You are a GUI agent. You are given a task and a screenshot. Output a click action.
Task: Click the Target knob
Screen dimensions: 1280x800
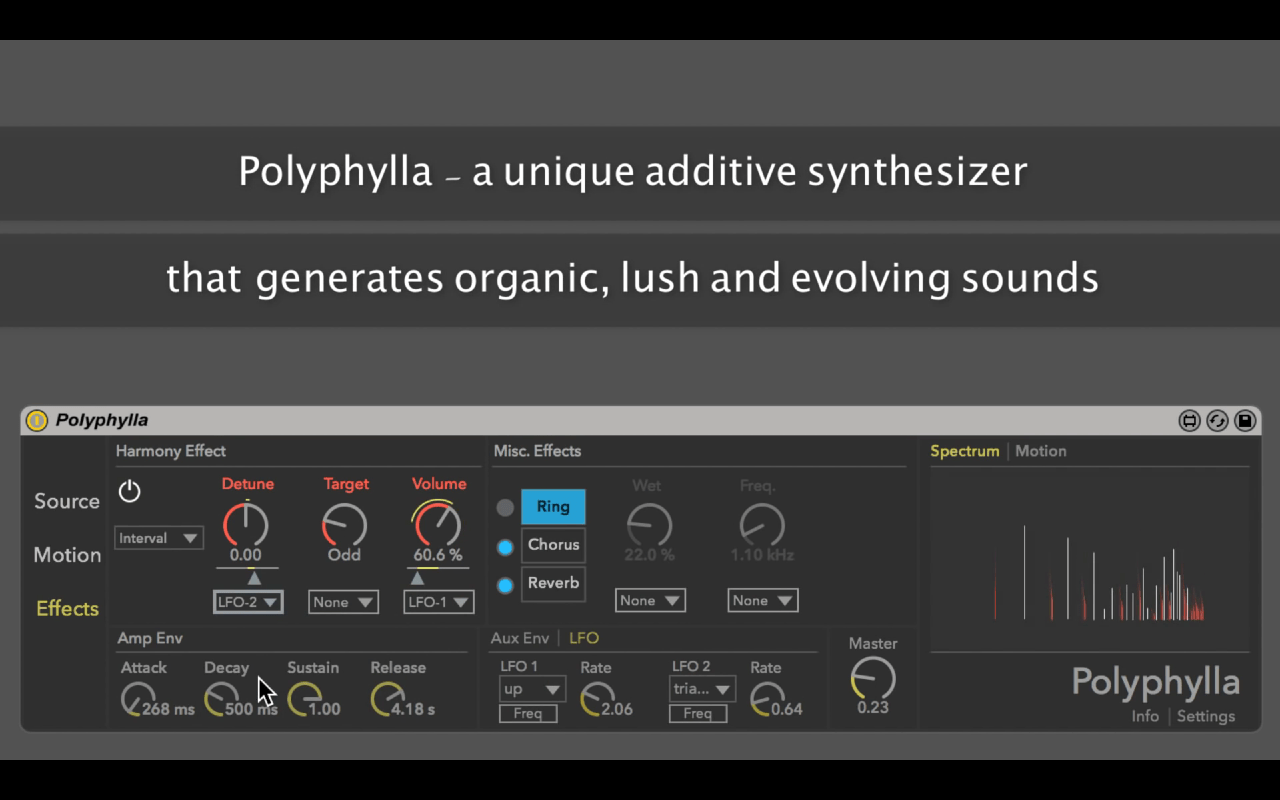(x=344, y=524)
